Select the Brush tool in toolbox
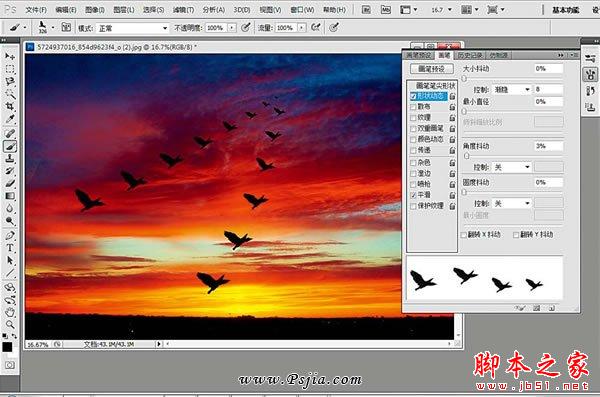 [10, 146]
